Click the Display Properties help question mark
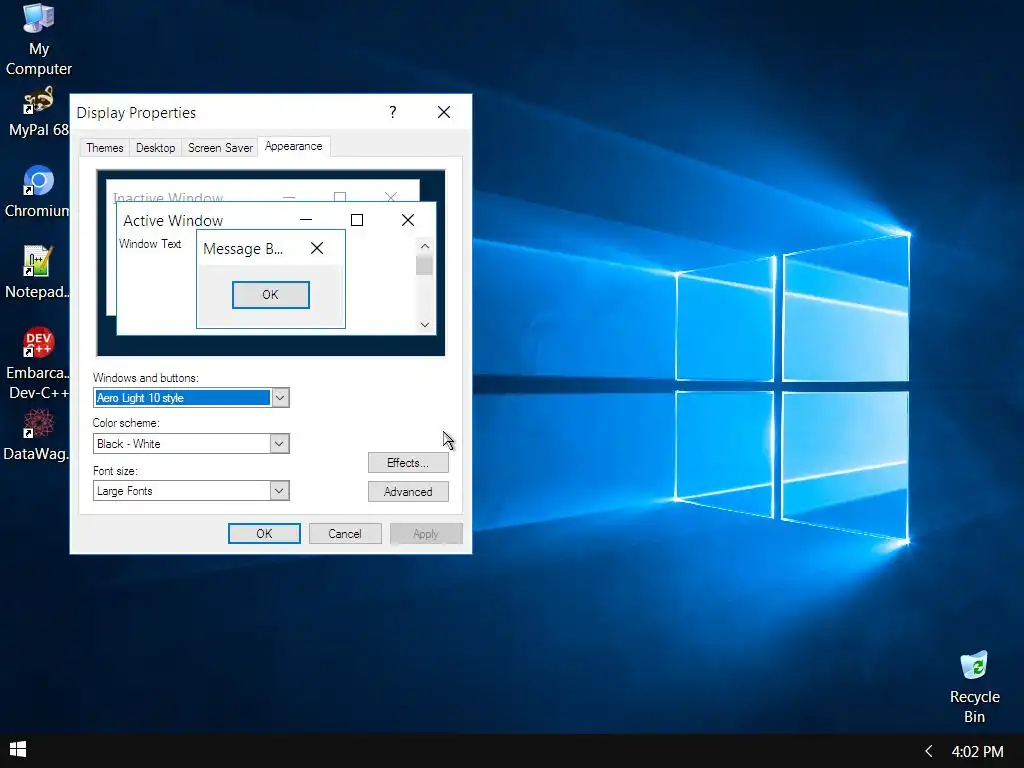This screenshot has height=768, width=1024. click(392, 112)
